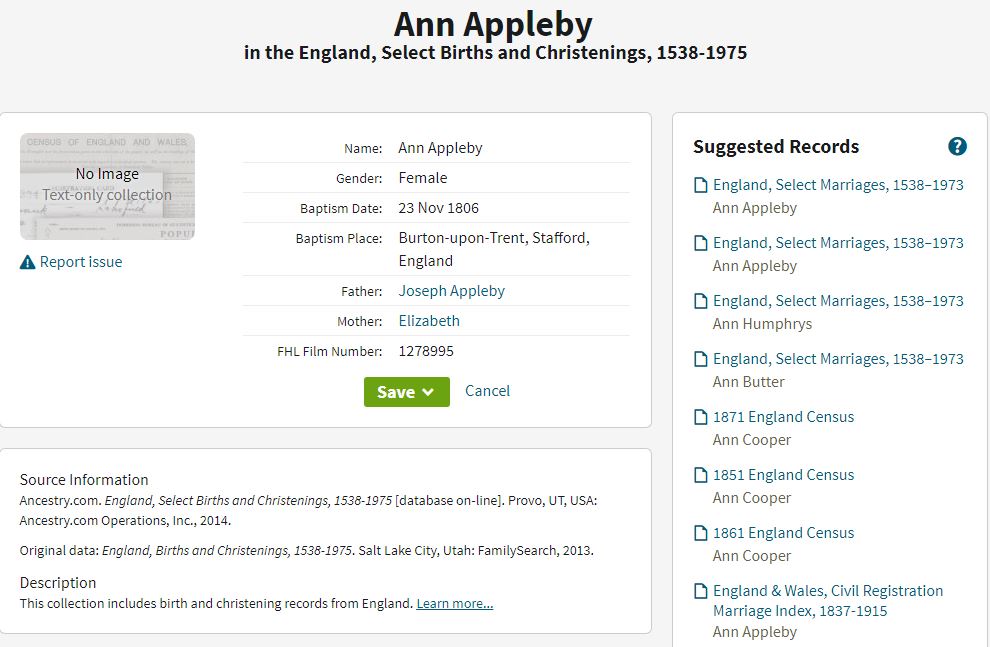This screenshot has width=990, height=647.
Task: Open Select Marriages record for Ann Butter
Action: [838, 359]
